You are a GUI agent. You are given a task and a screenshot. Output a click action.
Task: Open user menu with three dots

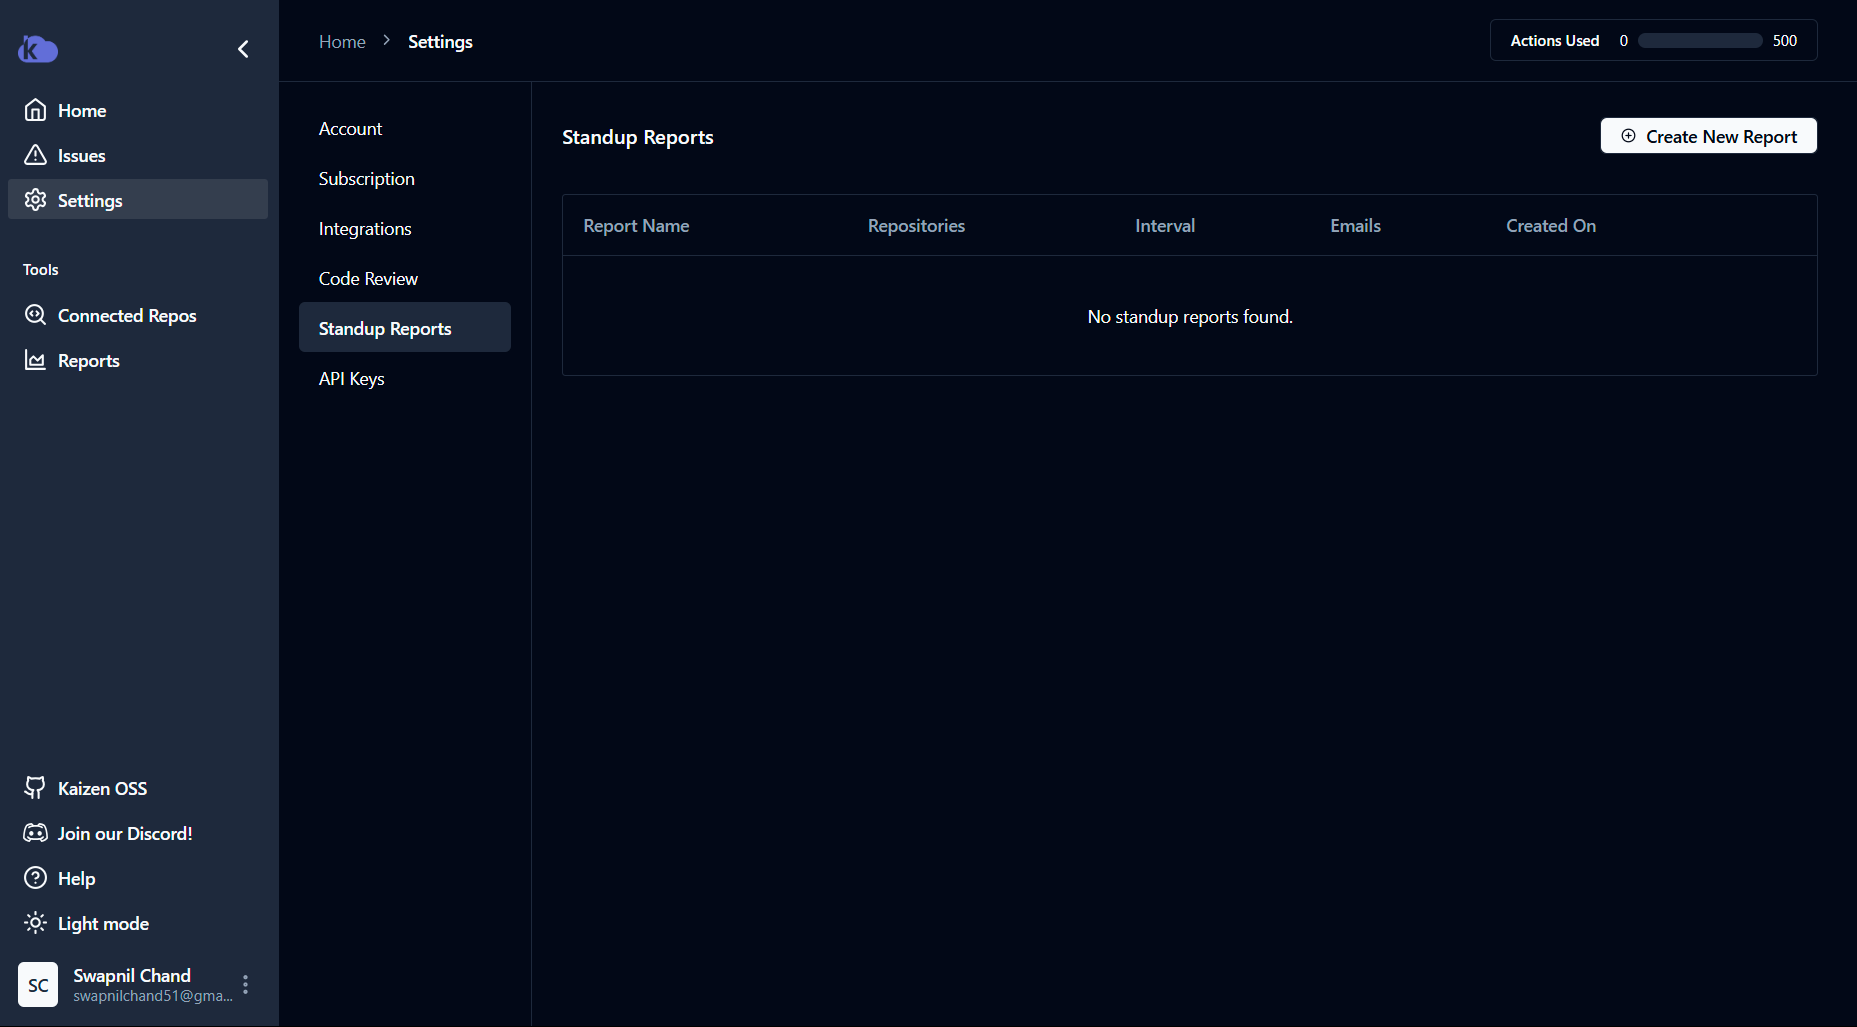[x=245, y=985]
